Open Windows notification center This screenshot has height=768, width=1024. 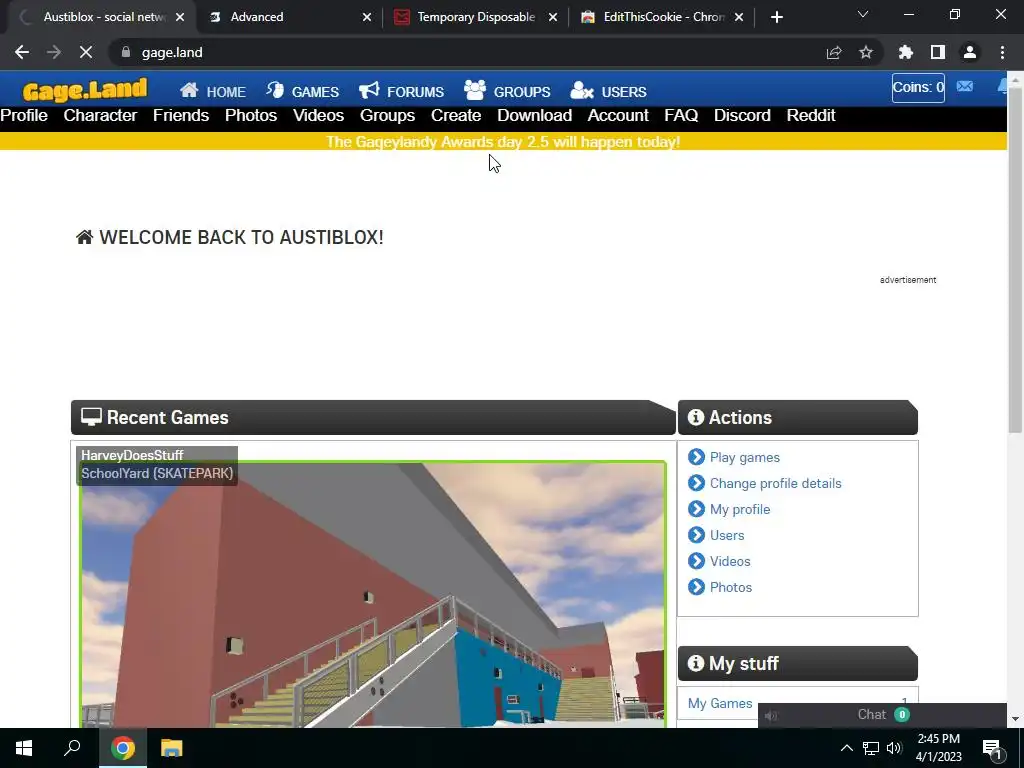coord(992,749)
